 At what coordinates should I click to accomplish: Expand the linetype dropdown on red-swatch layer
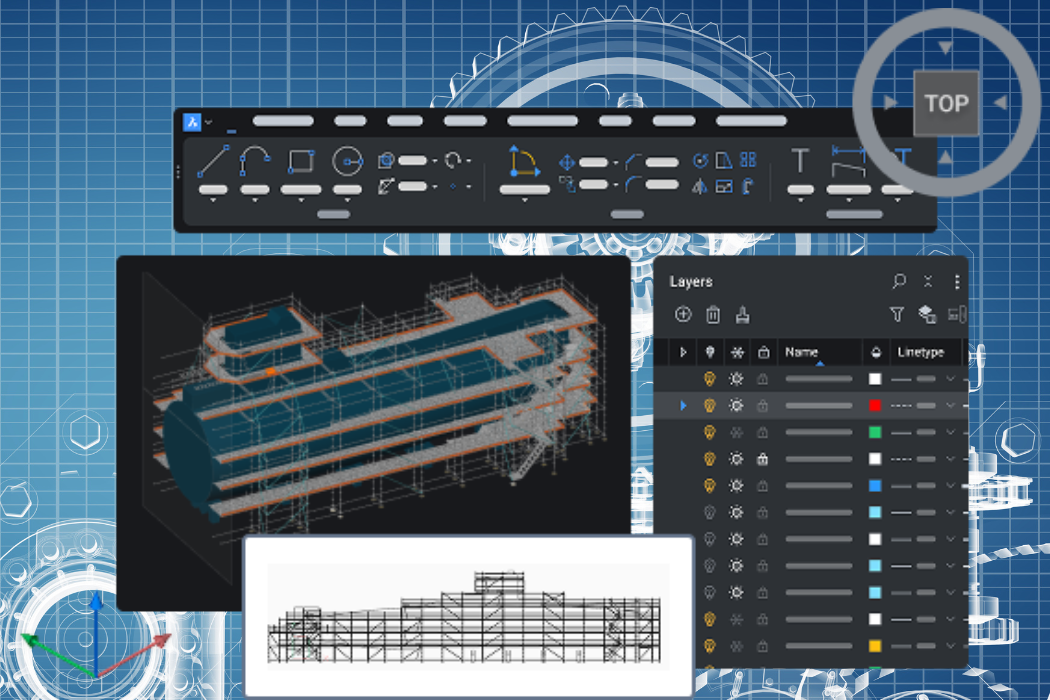(950, 405)
